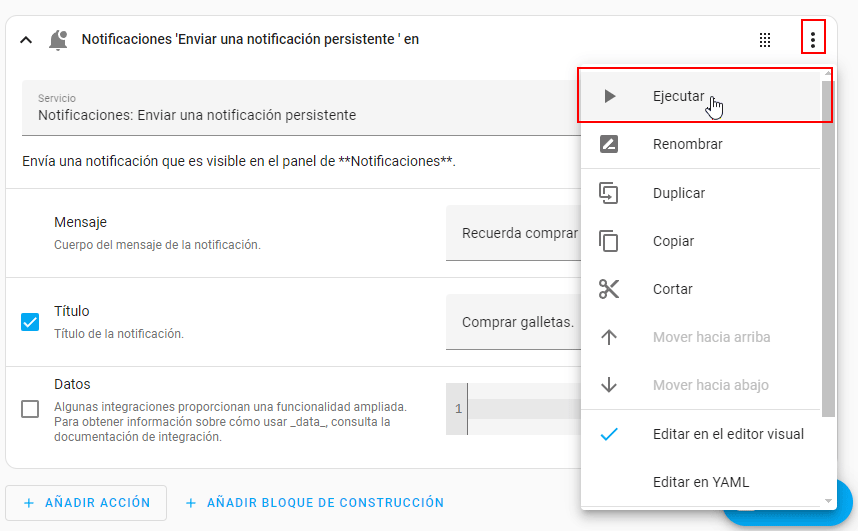Enable the Datos checkbox
Screen dimensions: 858x531
[30, 409]
